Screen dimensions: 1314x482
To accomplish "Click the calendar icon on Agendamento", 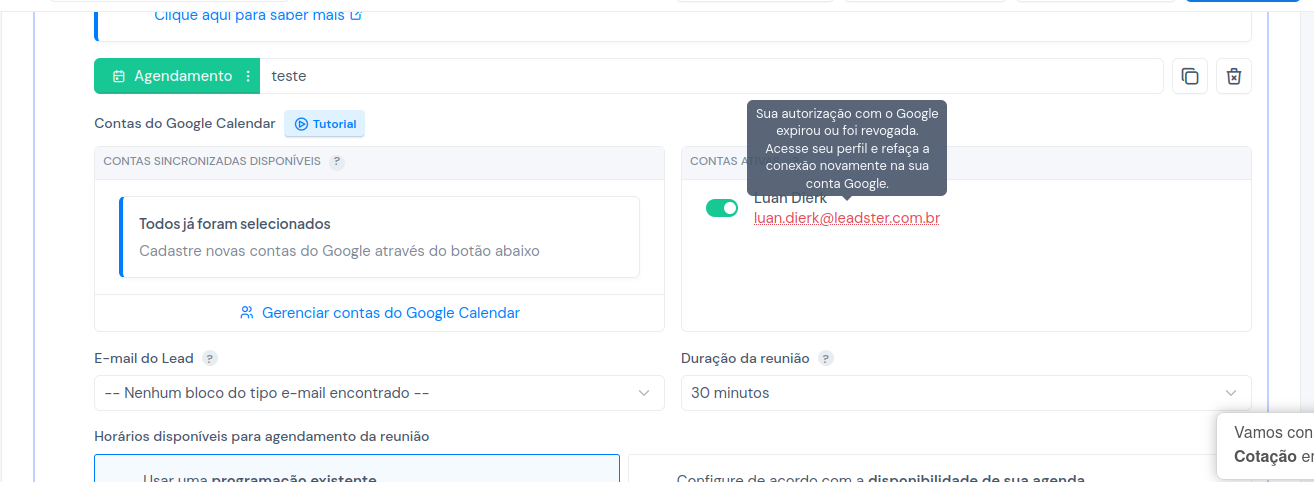I will [x=118, y=76].
